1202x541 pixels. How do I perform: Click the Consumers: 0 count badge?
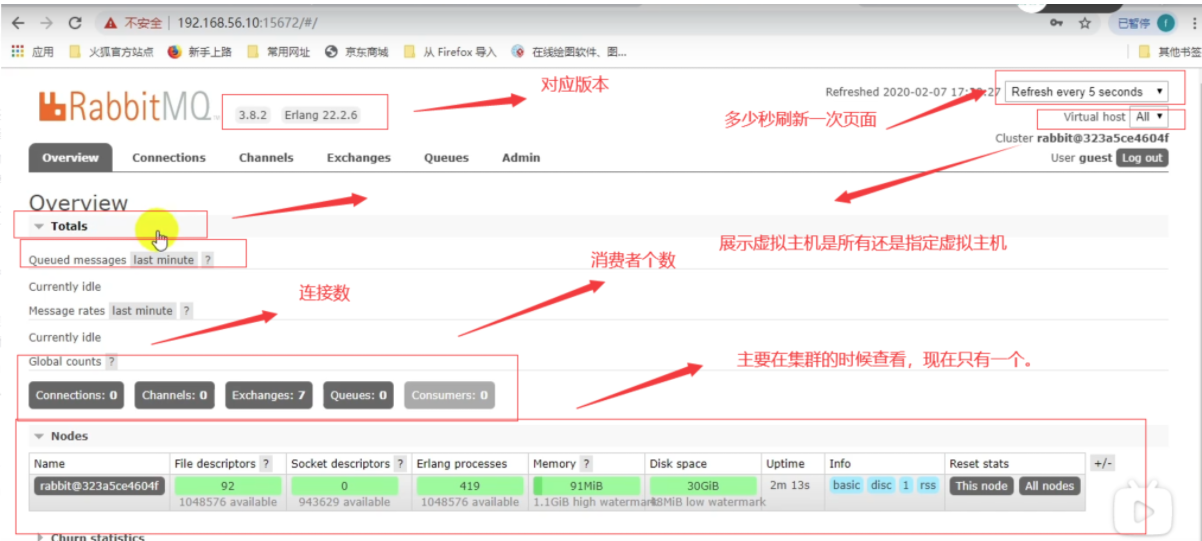(449, 395)
